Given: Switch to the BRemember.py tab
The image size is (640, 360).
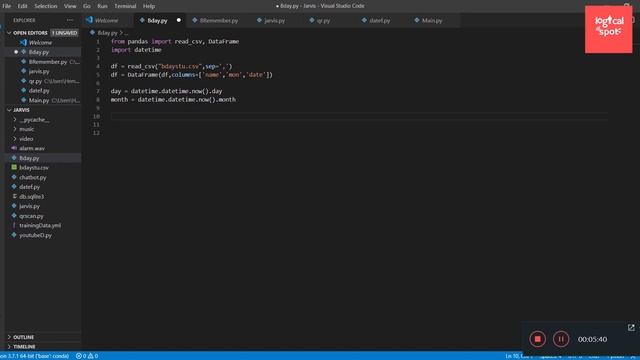Looking at the screenshot, I should (219, 20).
